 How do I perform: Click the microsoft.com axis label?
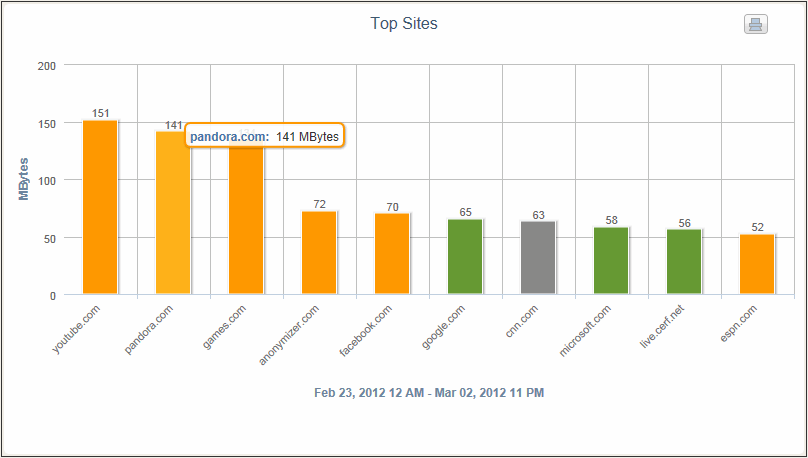tap(585, 330)
